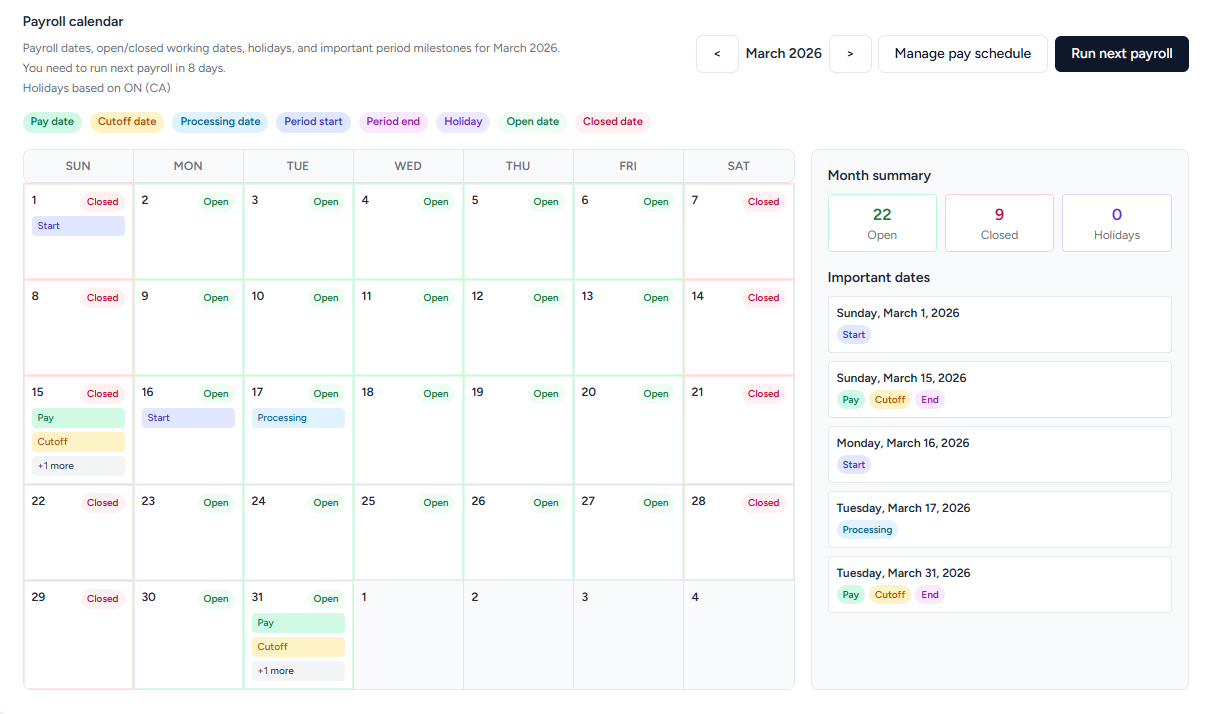Viewport: 1207px width, 714px height.
Task: Expand '+1 more' events on March 15
Action: click(x=78, y=466)
